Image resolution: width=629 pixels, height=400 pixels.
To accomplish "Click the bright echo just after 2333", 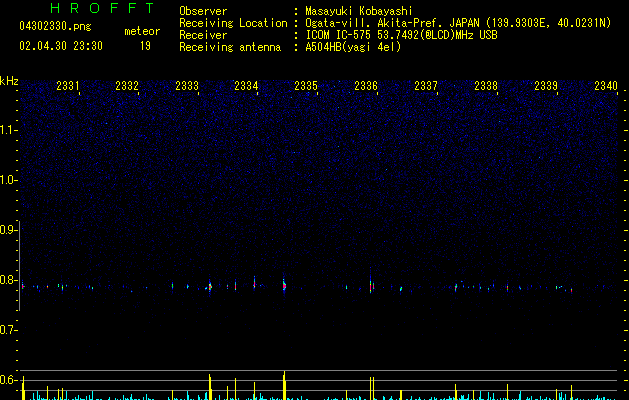I will click(x=209, y=286).
